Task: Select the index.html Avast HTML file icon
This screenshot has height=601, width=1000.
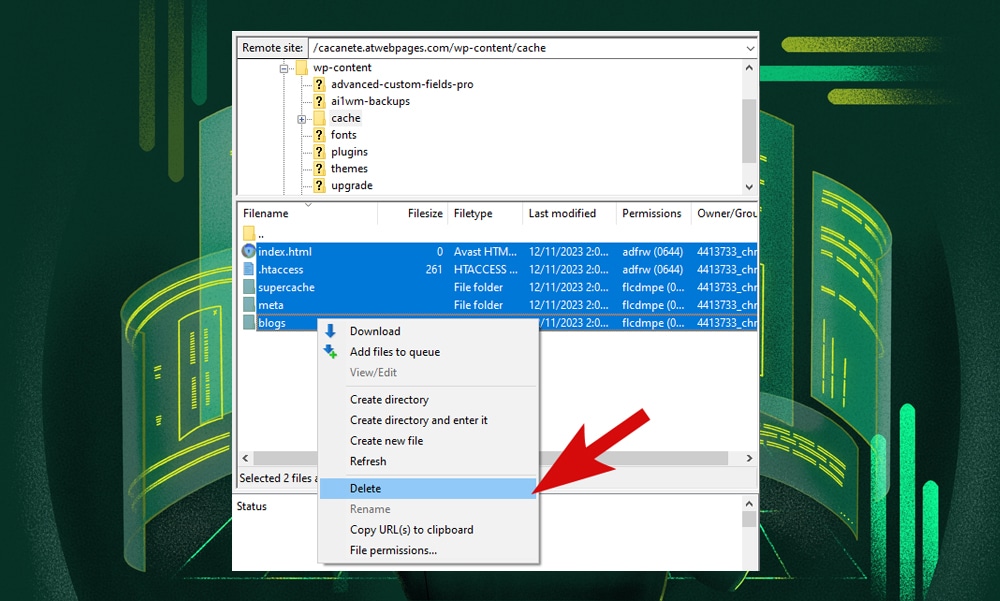Action: click(248, 251)
